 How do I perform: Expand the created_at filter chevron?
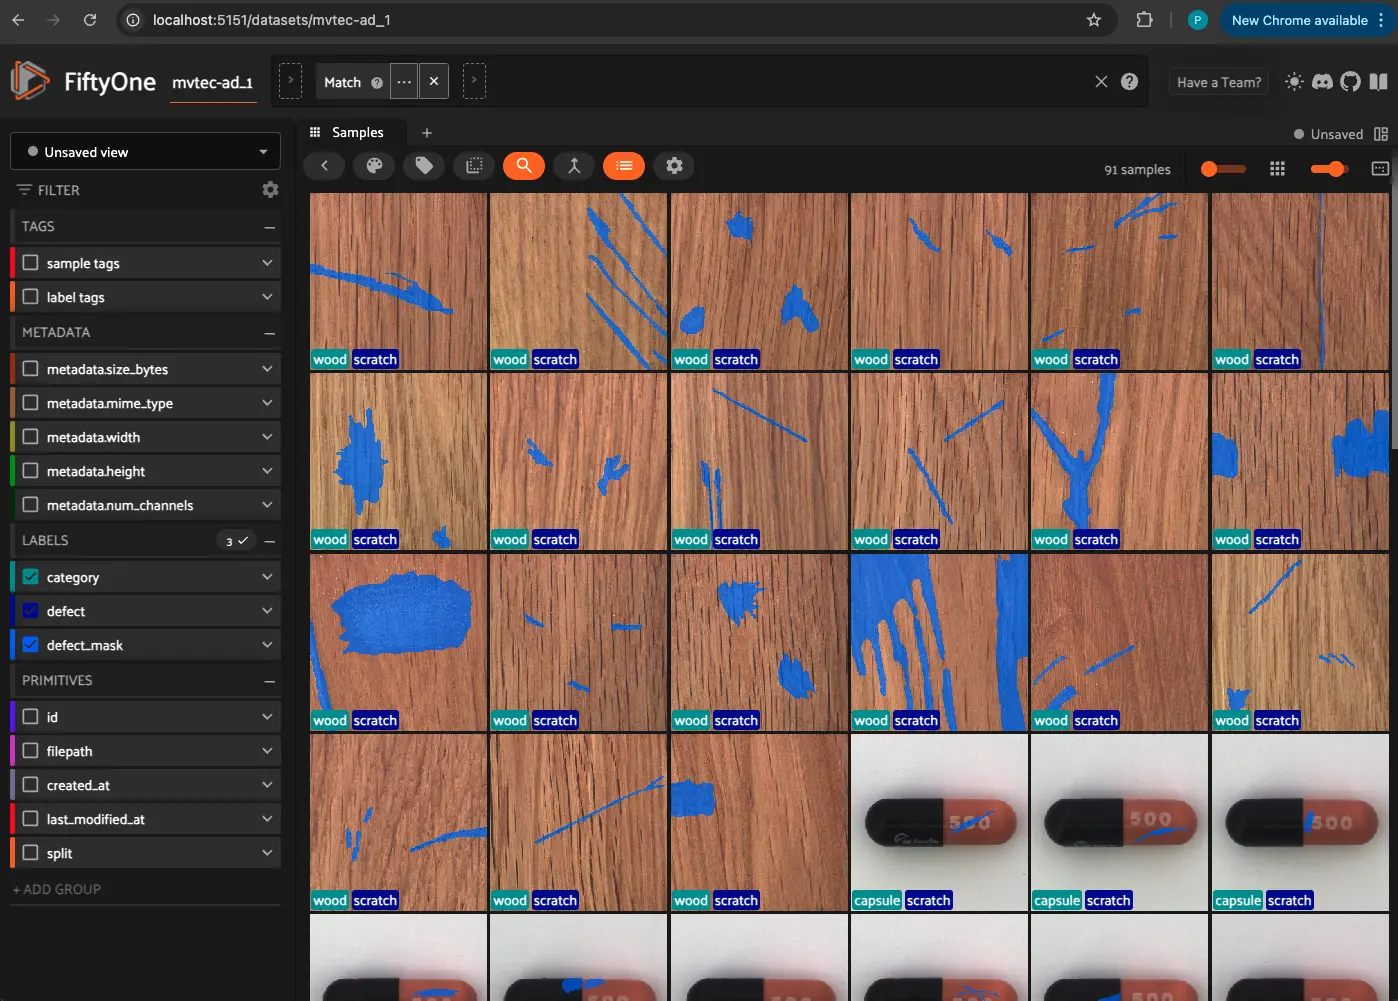click(267, 785)
